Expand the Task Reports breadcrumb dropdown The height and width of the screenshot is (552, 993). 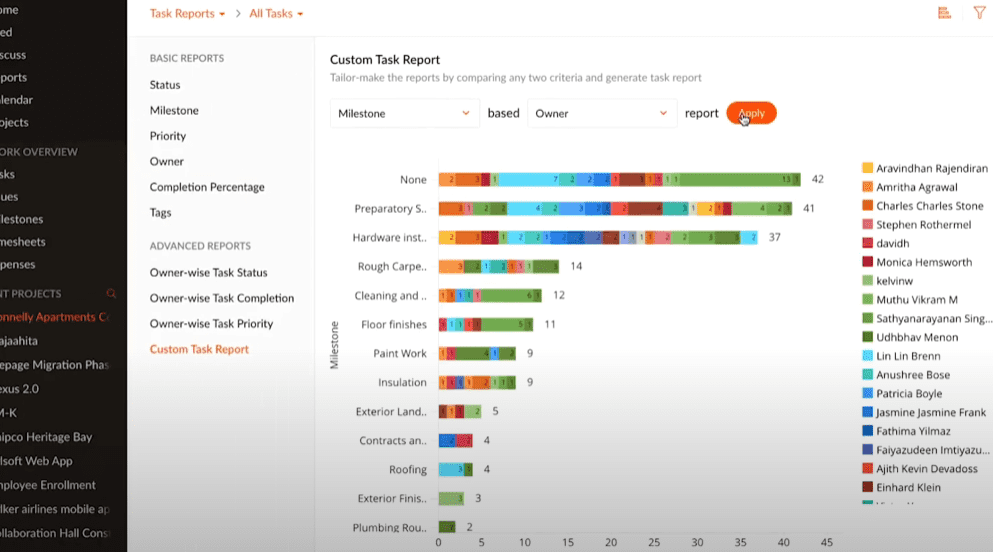point(187,14)
